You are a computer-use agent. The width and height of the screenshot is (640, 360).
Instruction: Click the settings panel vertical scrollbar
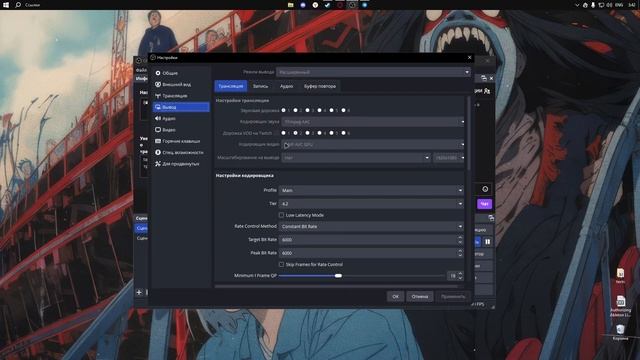tap(469, 133)
